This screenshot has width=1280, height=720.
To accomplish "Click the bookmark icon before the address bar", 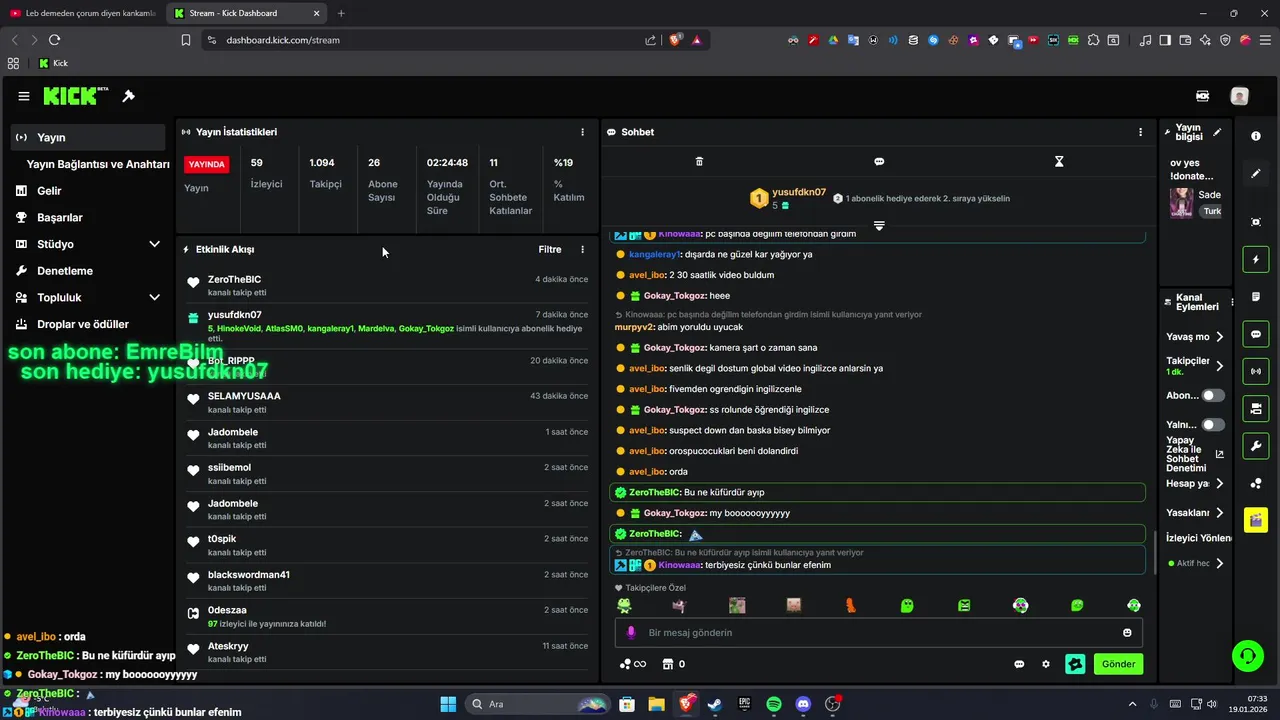I will (186, 40).
